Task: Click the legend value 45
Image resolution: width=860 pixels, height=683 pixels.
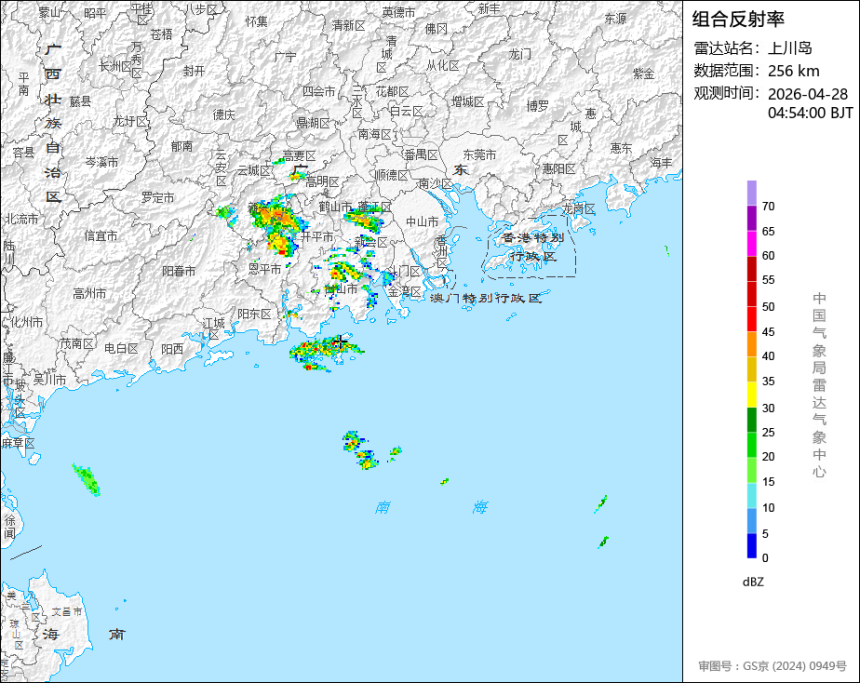Action: pyautogui.click(x=768, y=332)
